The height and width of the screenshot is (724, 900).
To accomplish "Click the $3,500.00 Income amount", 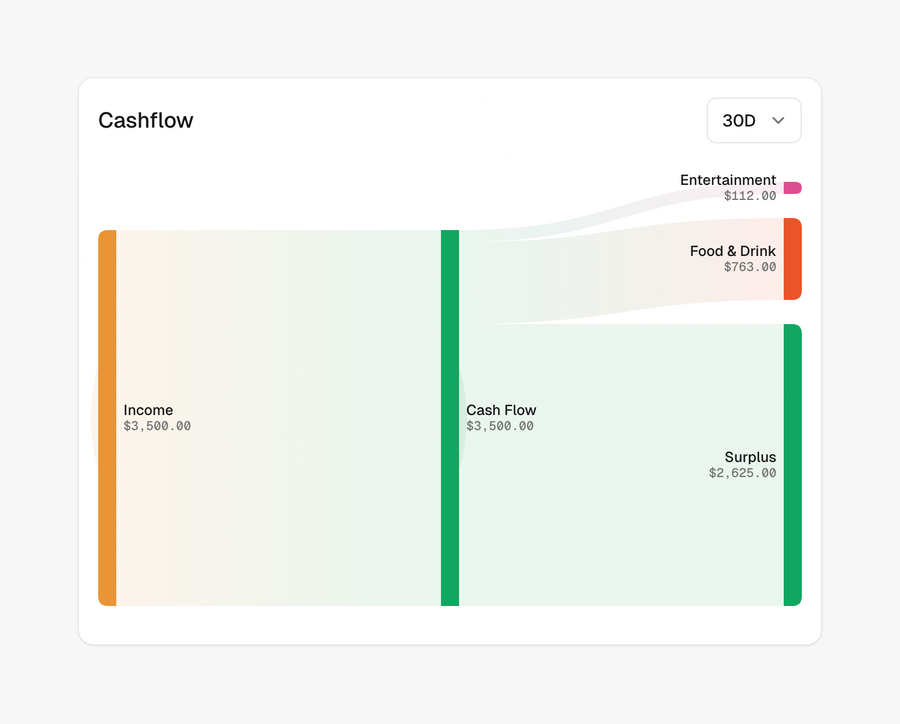I will (x=156, y=425).
